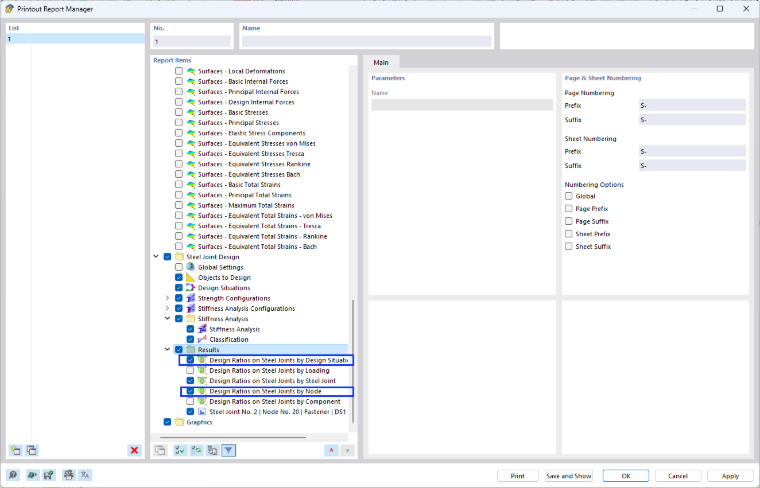Move report item down with grey arrow
The width and height of the screenshot is (760, 488).
pyautogui.click(x=347, y=451)
